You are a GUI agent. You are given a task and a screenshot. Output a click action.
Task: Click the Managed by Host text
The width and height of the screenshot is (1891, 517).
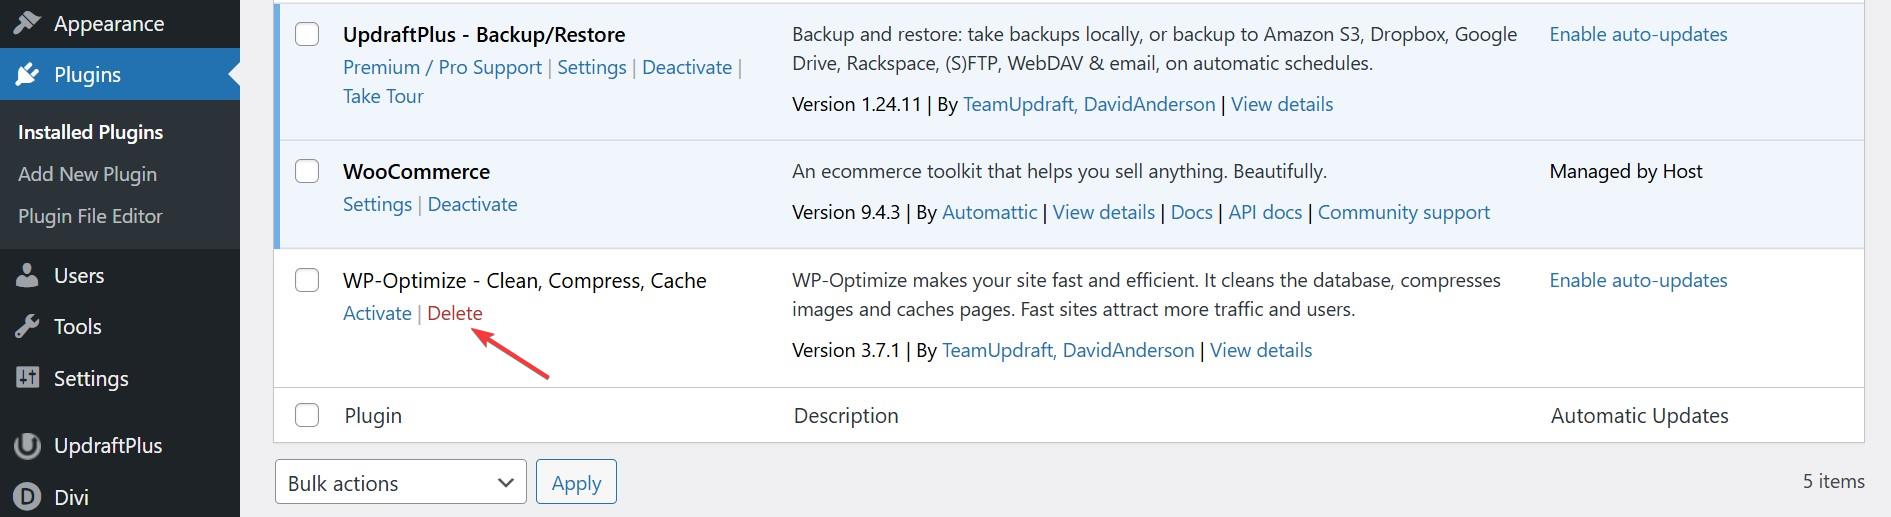tap(1626, 171)
